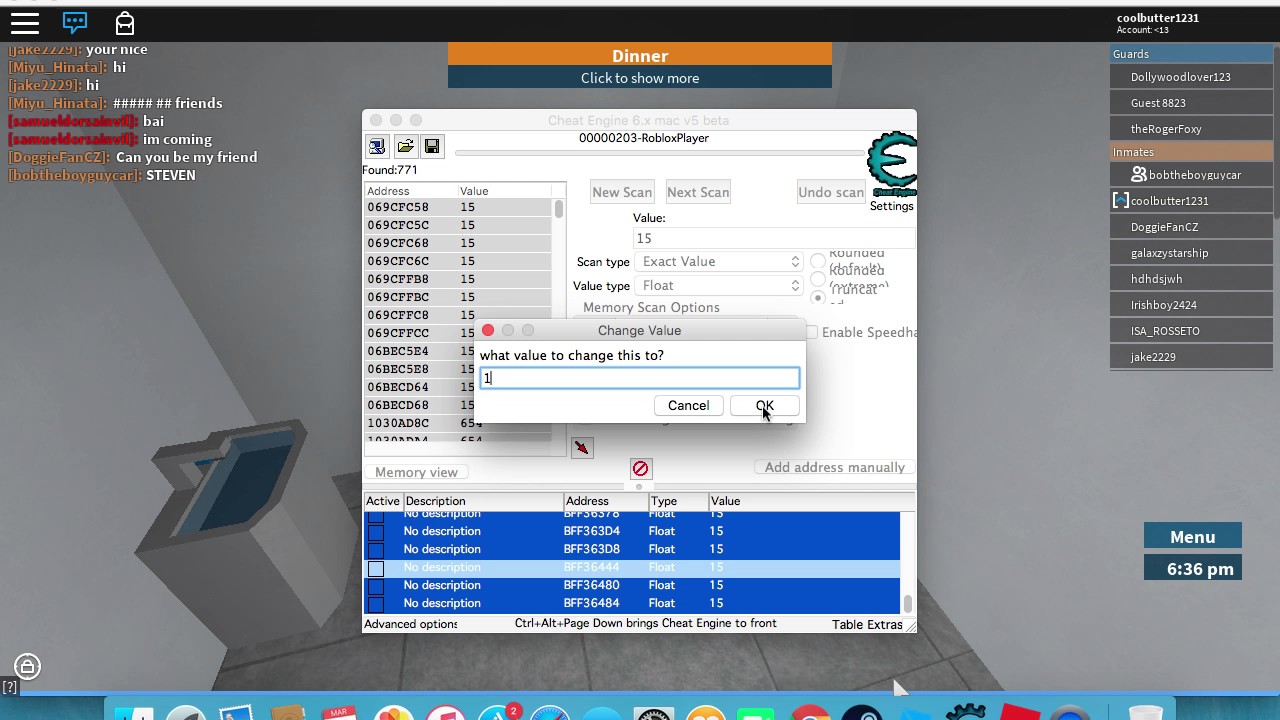Select player galaxyzstarship in Inmates list
Viewport: 1280px width, 720px height.
[x=1192, y=253]
